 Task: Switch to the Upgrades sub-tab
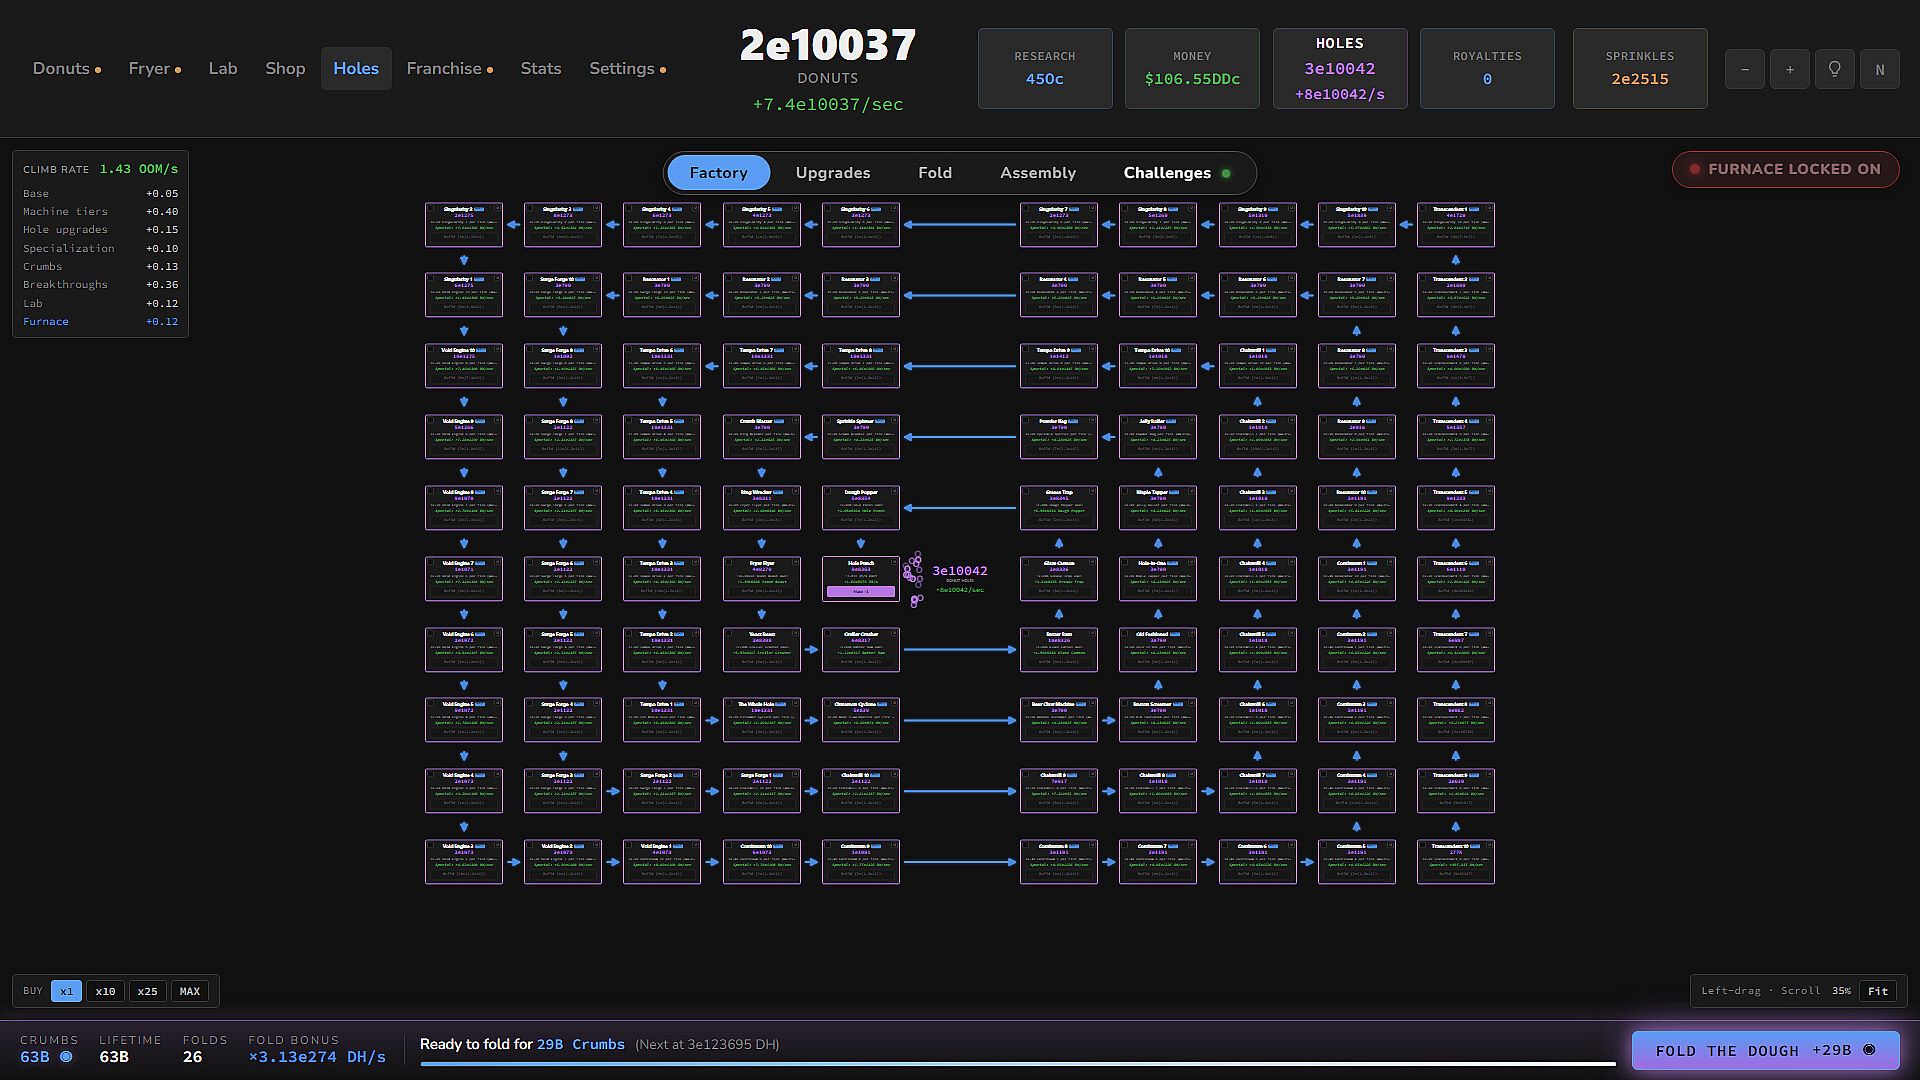pyautogui.click(x=833, y=173)
